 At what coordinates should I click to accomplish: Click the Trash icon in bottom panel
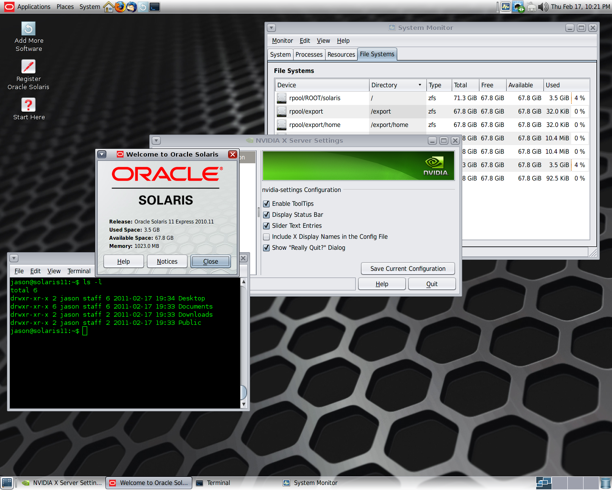tap(605, 483)
